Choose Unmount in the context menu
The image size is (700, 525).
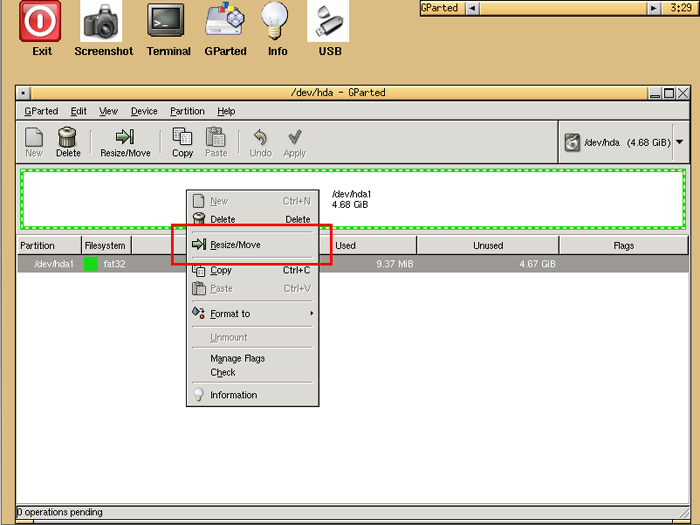click(x=252, y=338)
